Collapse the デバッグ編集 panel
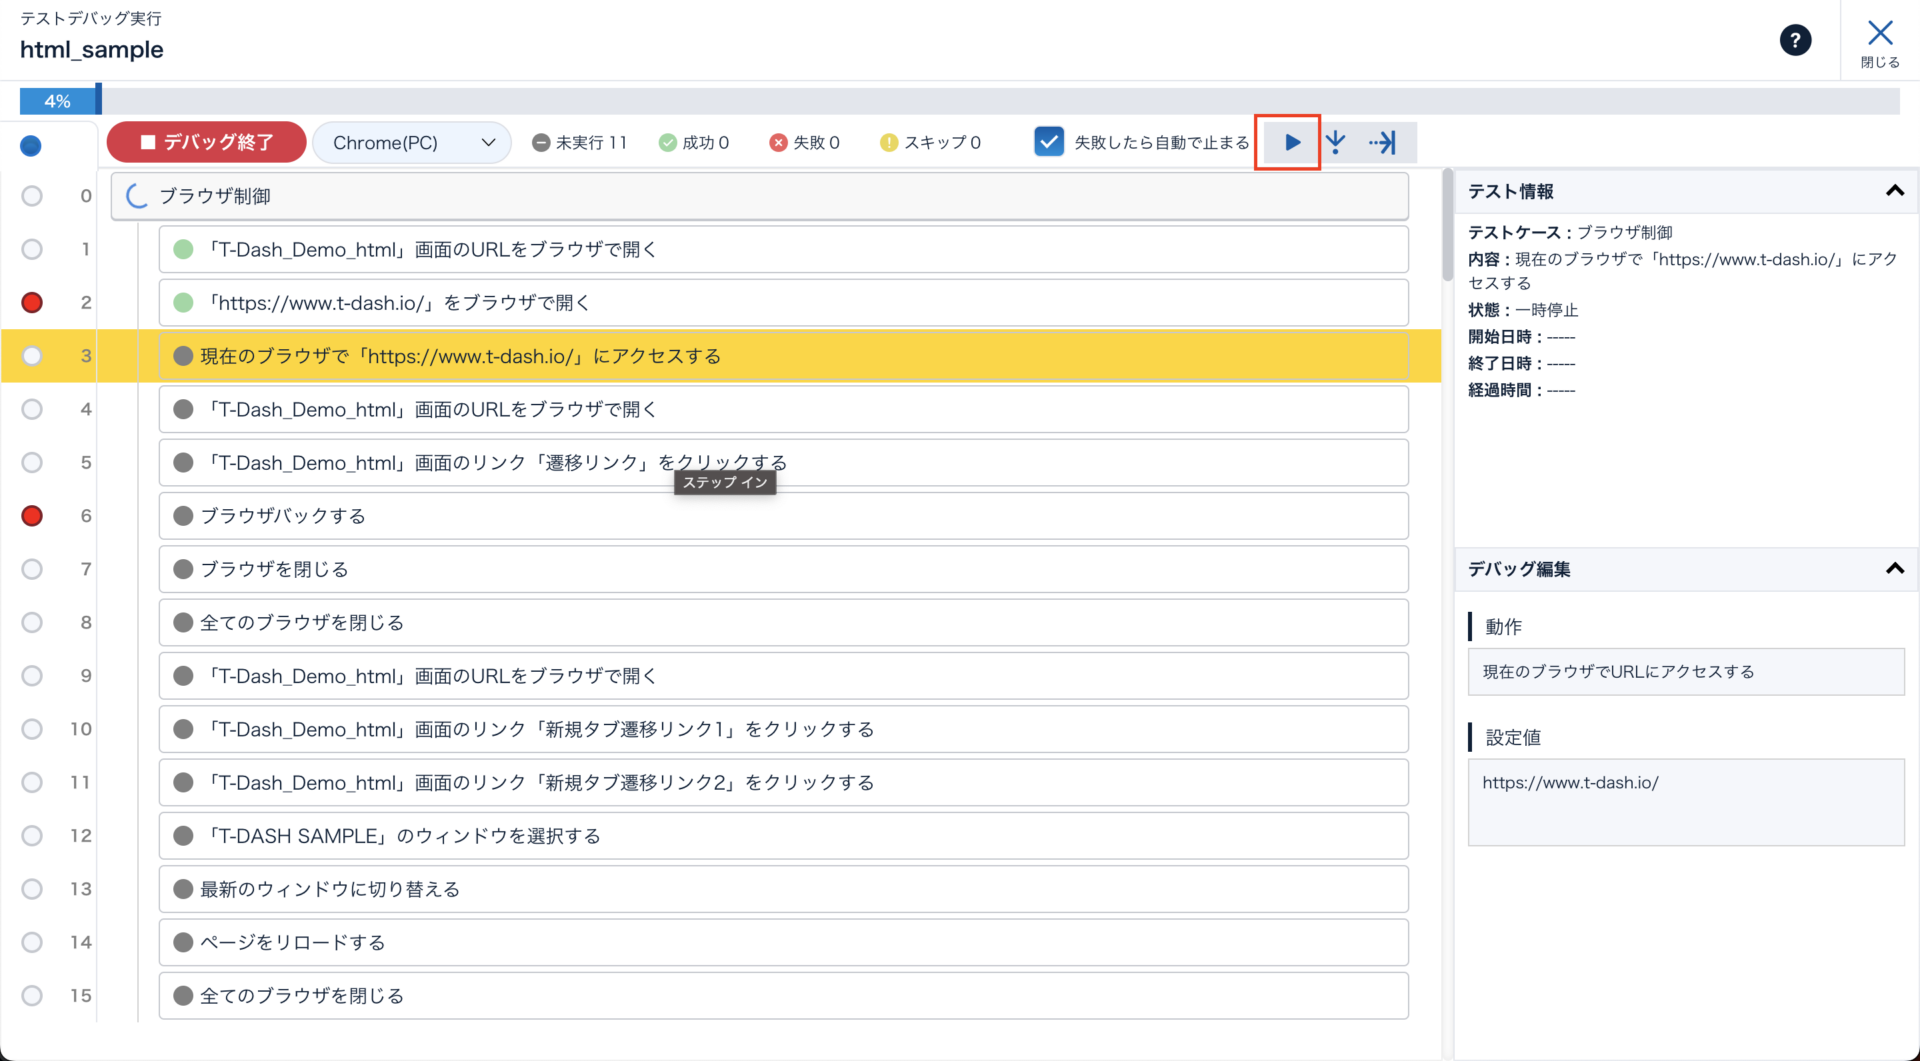The image size is (1920, 1061). (1894, 569)
